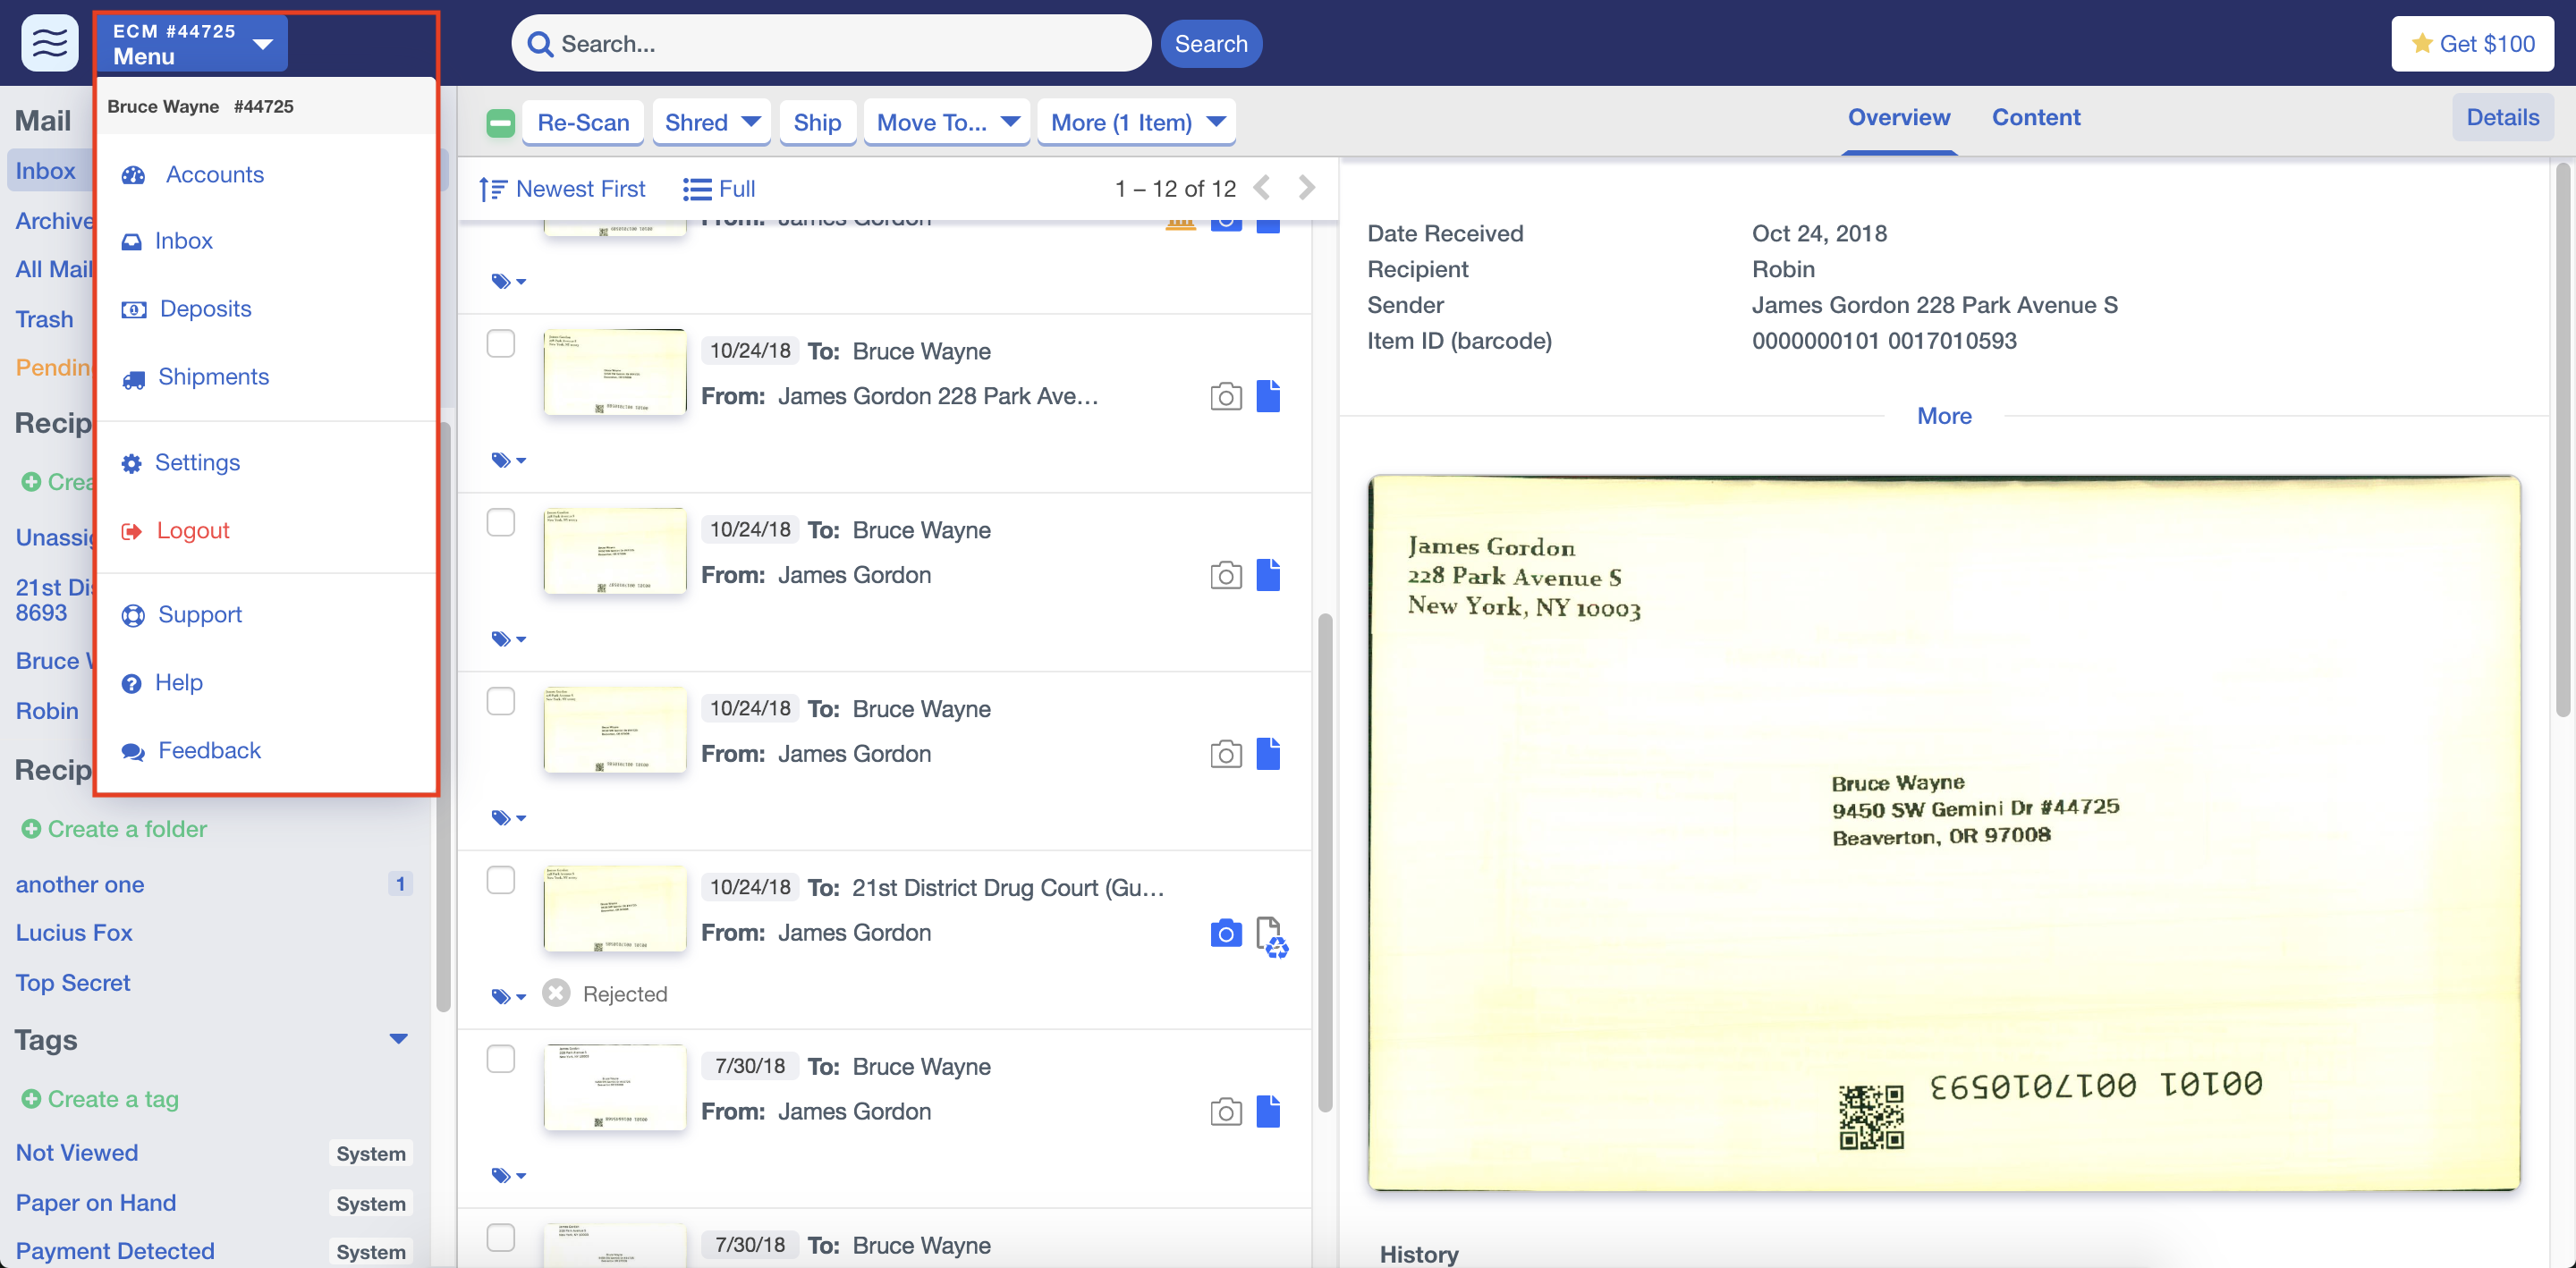
Task: Open tag dropdown under first 7/30/18 item
Action: pos(508,1177)
